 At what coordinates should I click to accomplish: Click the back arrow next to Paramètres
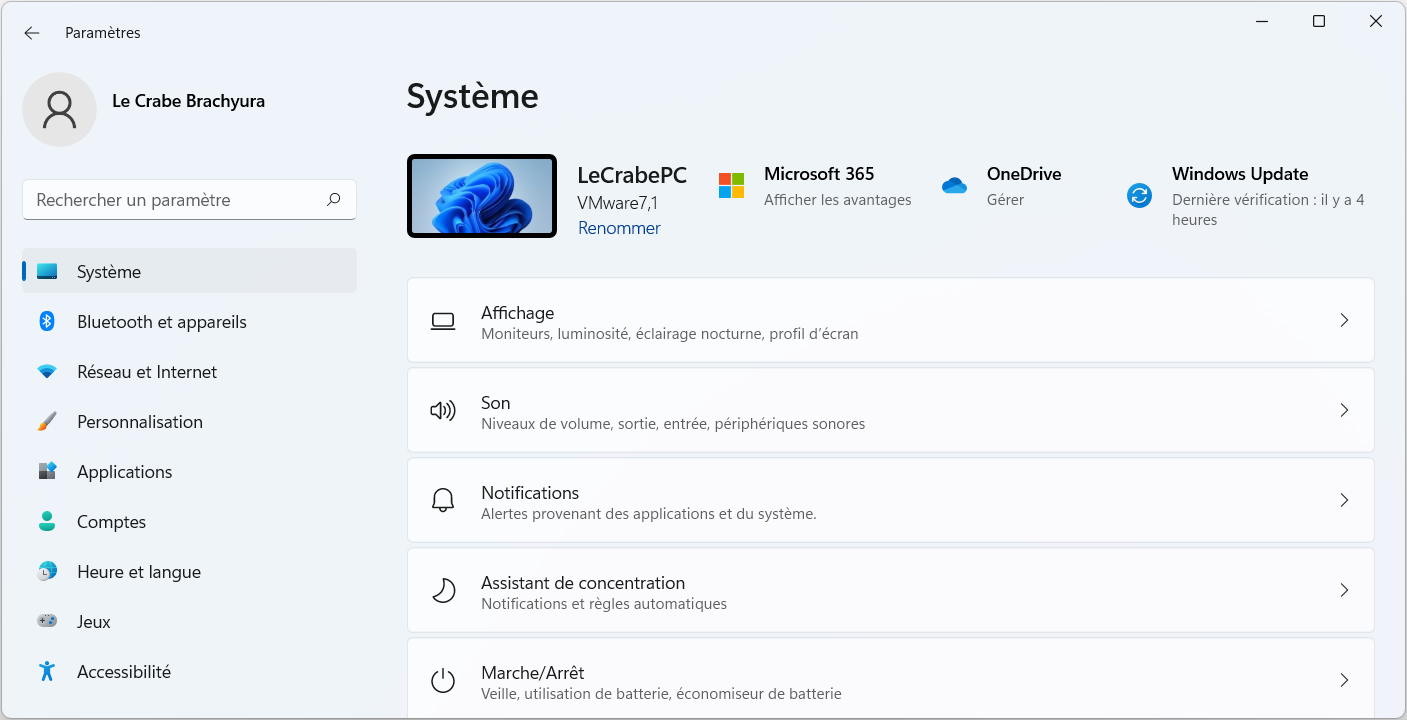click(32, 33)
